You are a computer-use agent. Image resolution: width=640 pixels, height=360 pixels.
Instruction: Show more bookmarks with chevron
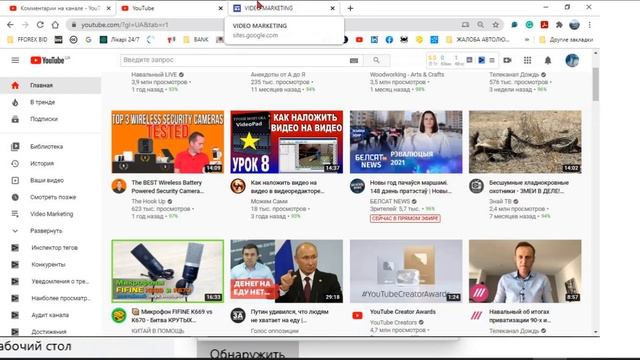(527, 40)
